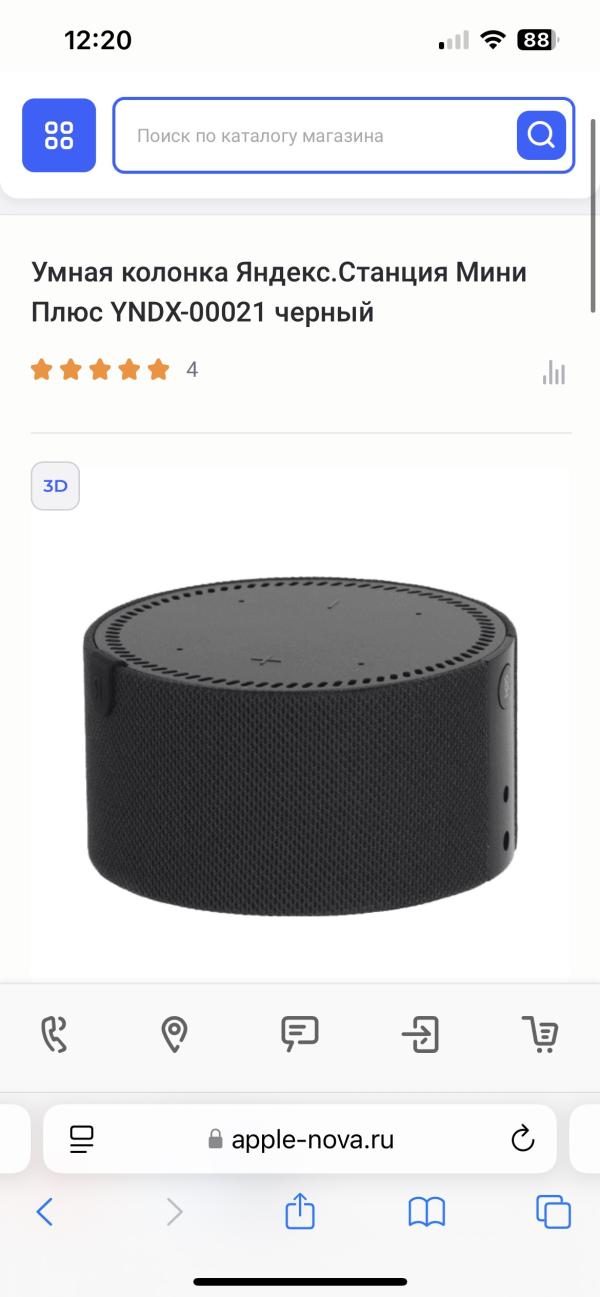Tap the login door arrow icon
The height and width of the screenshot is (1297, 600).
[x=421, y=1034]
